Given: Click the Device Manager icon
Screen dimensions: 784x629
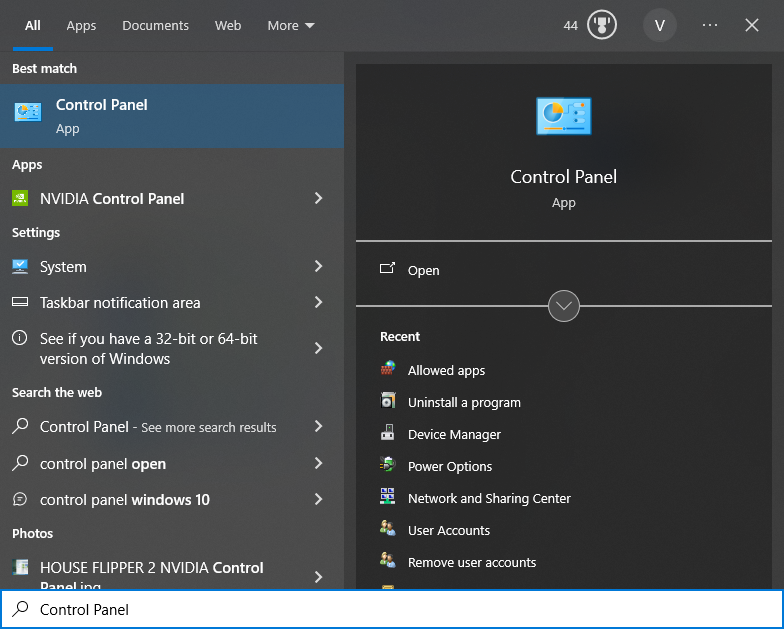Looking at the screenshot, I should [x=388, y=433].
